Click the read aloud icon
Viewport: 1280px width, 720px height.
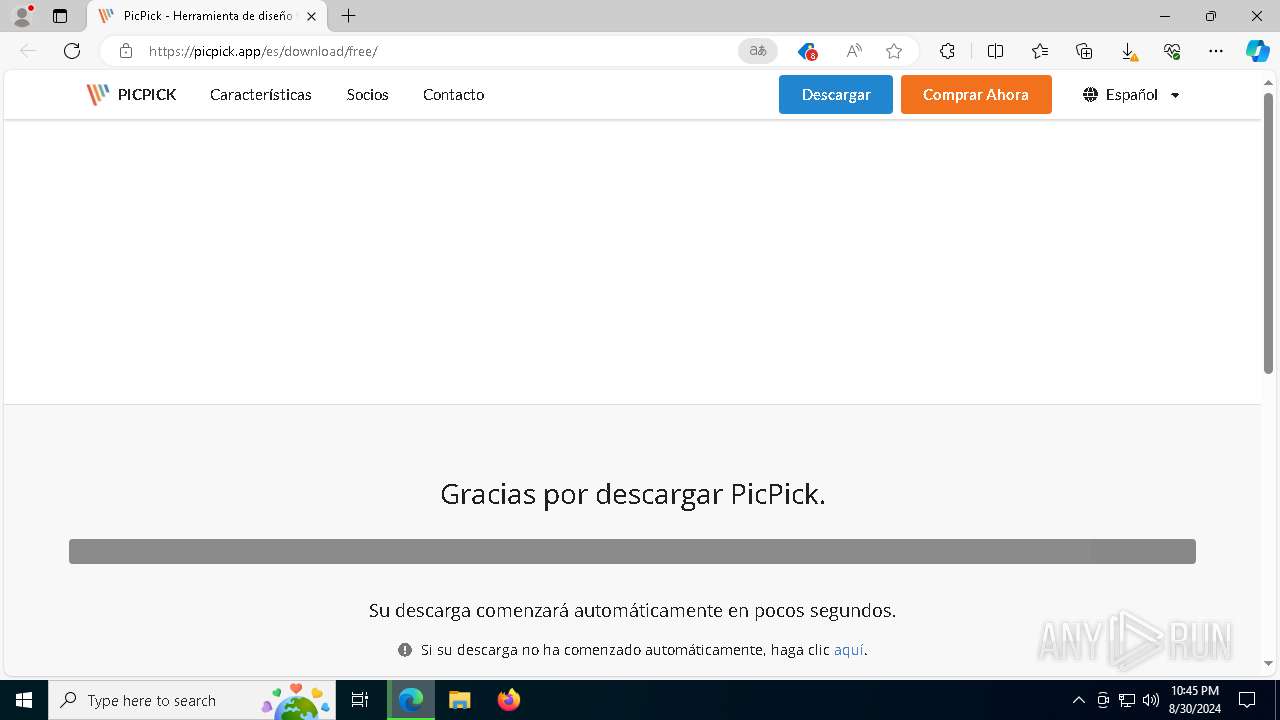point(853,51)
